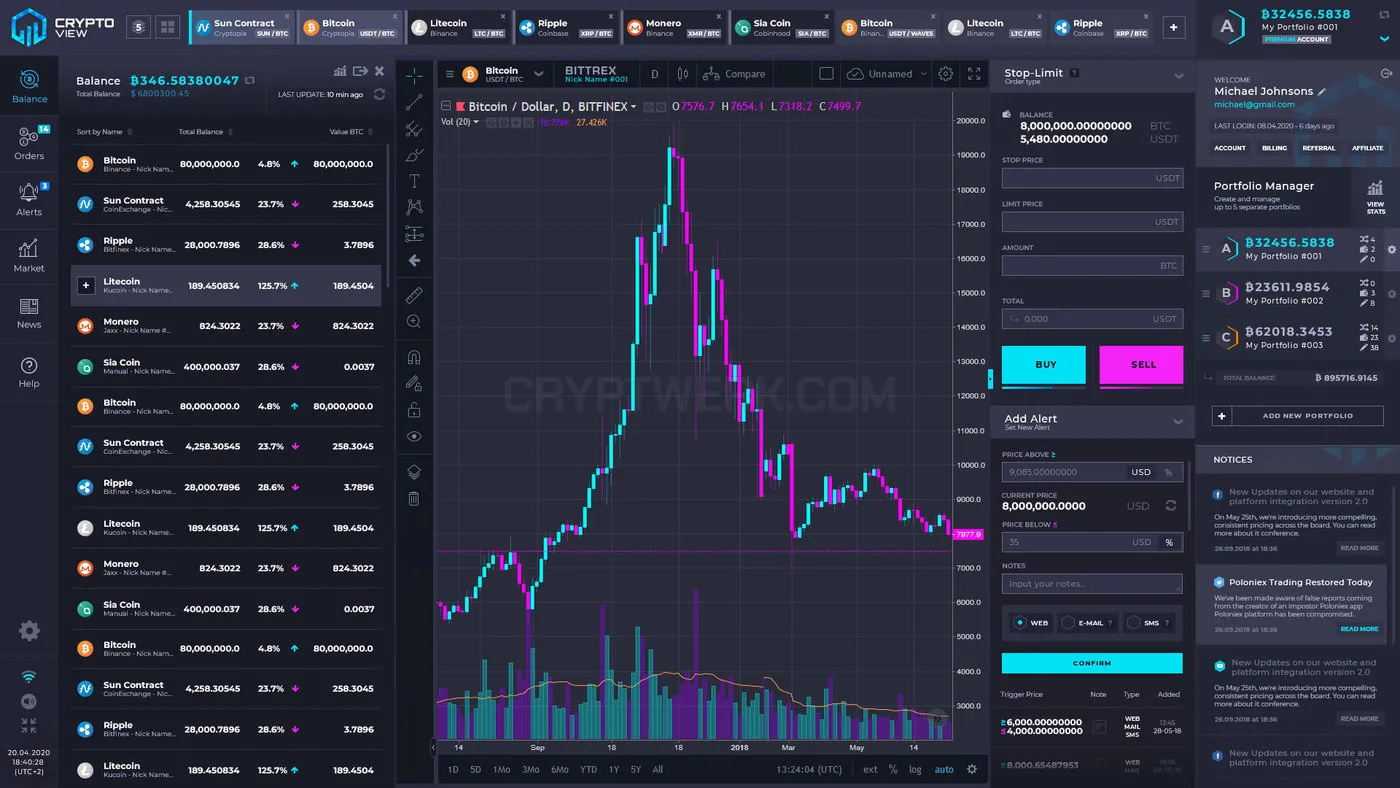
Task: Select the E-MAIL alert notification option
Action: coord(1088,623)
